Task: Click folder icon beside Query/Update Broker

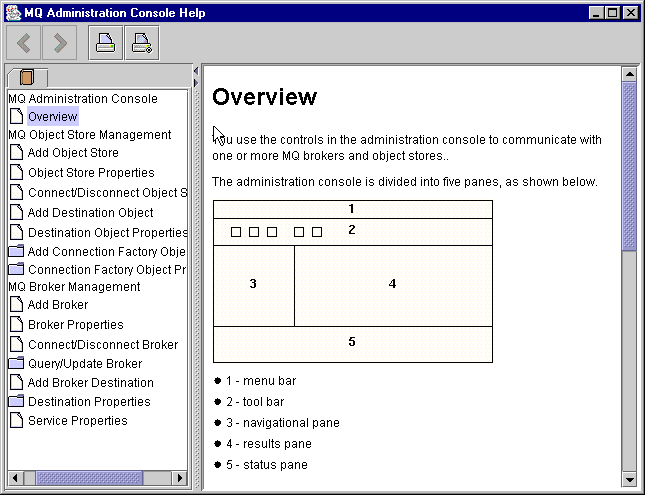Action: (16, 363)
